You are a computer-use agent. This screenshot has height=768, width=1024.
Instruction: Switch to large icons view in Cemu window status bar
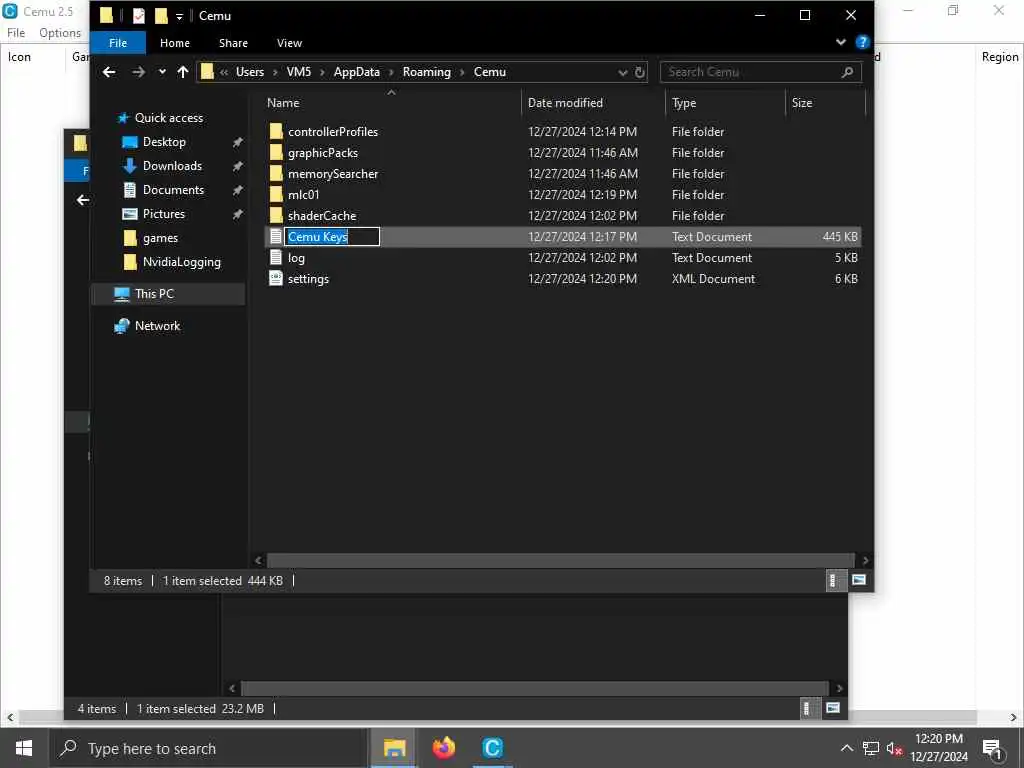pos(859,580)
